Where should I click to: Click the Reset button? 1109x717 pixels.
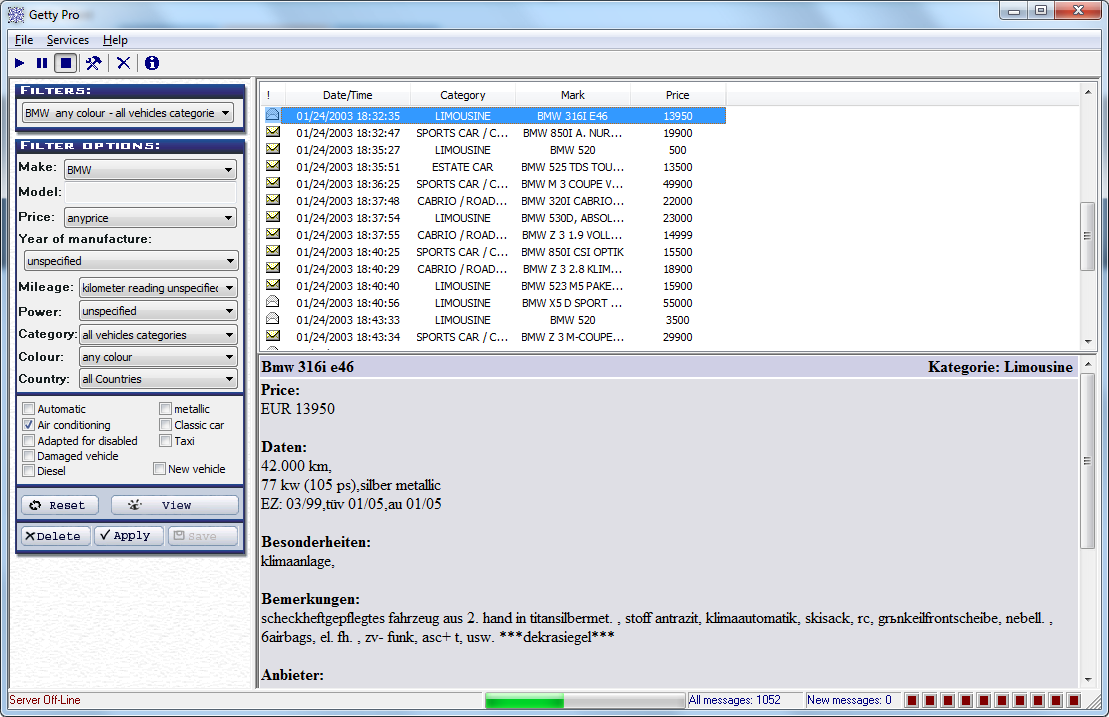tap(59, 506)
